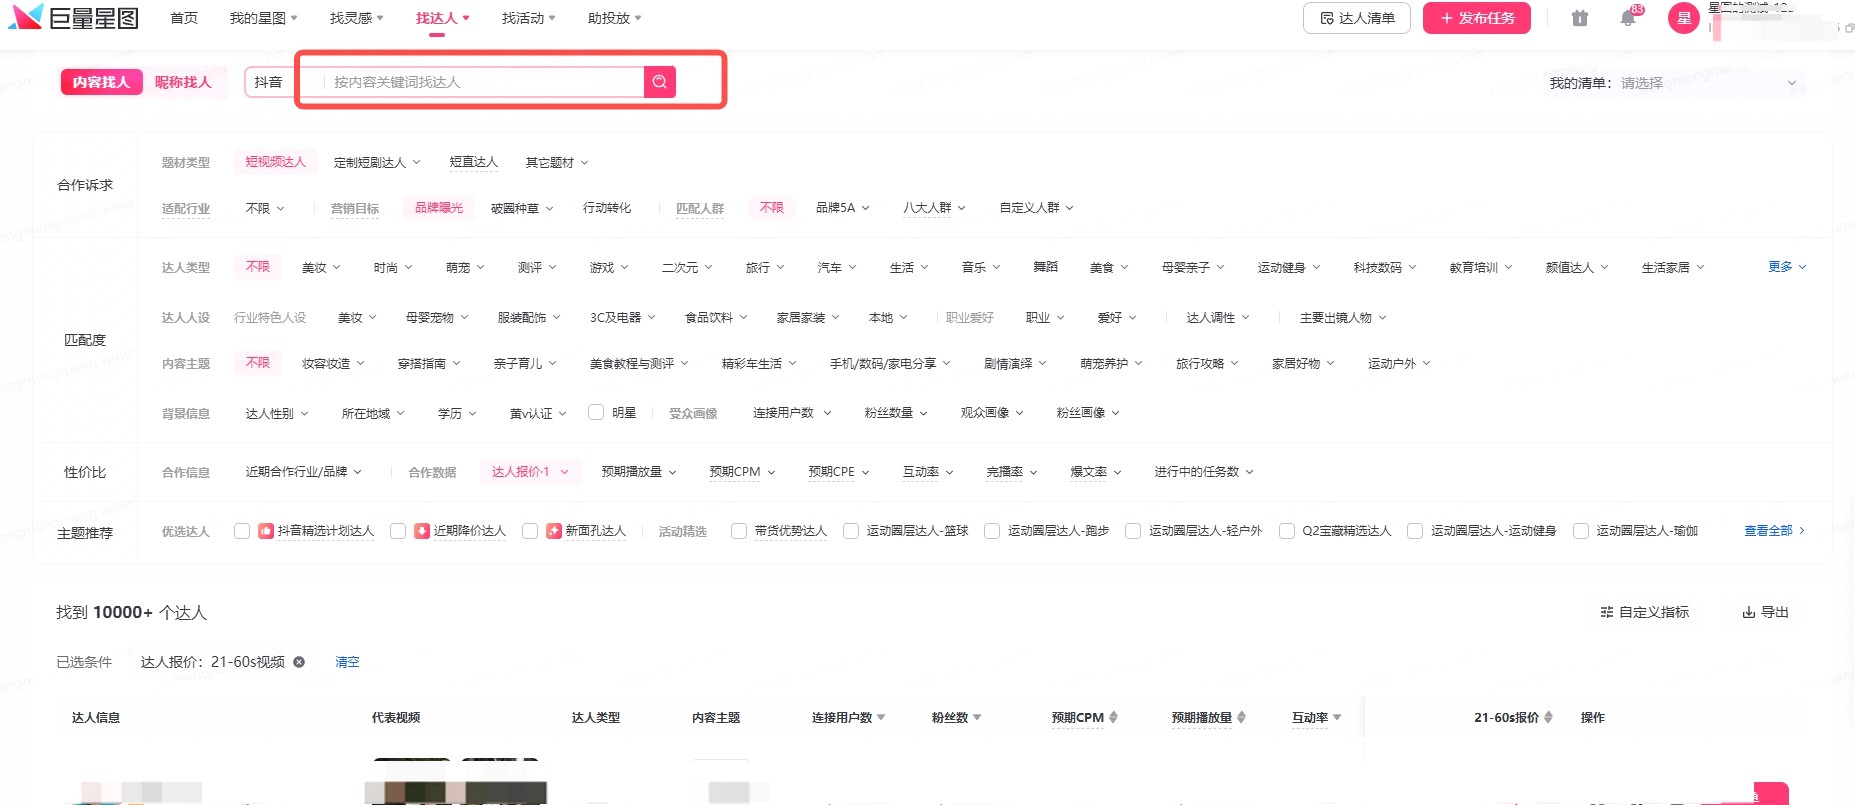The width and height of the screenshot is (1855, 805).
Task: Click 新面孔达人 badge icon
Action: coord(554,531)
